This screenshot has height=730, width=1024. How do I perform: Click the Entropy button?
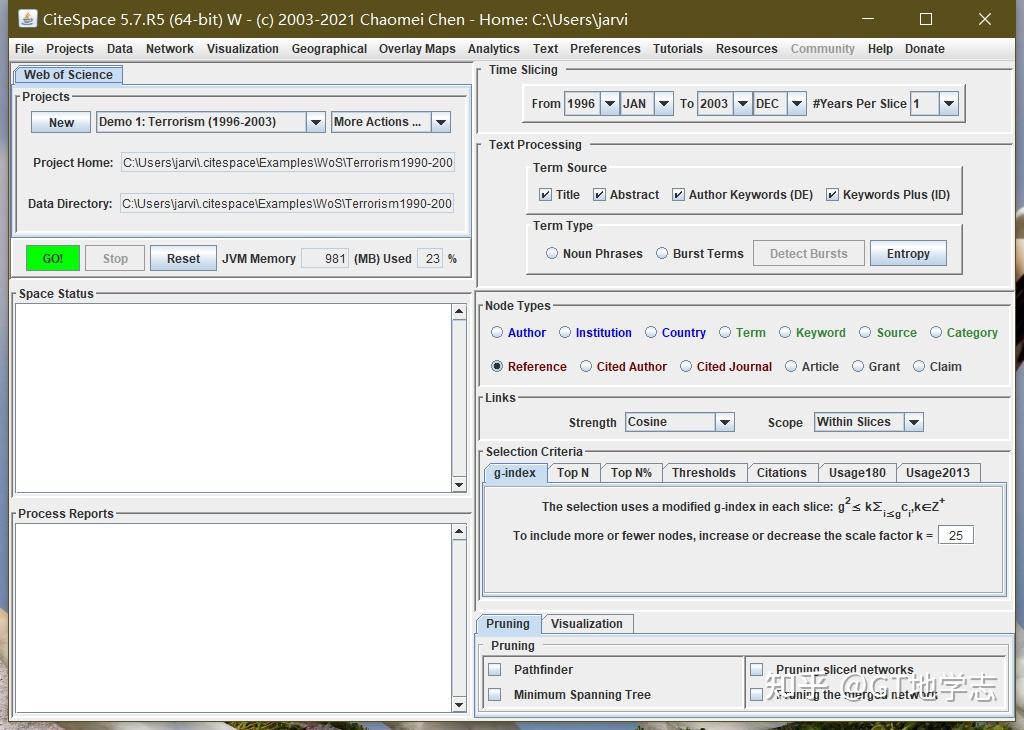[908, 253]
